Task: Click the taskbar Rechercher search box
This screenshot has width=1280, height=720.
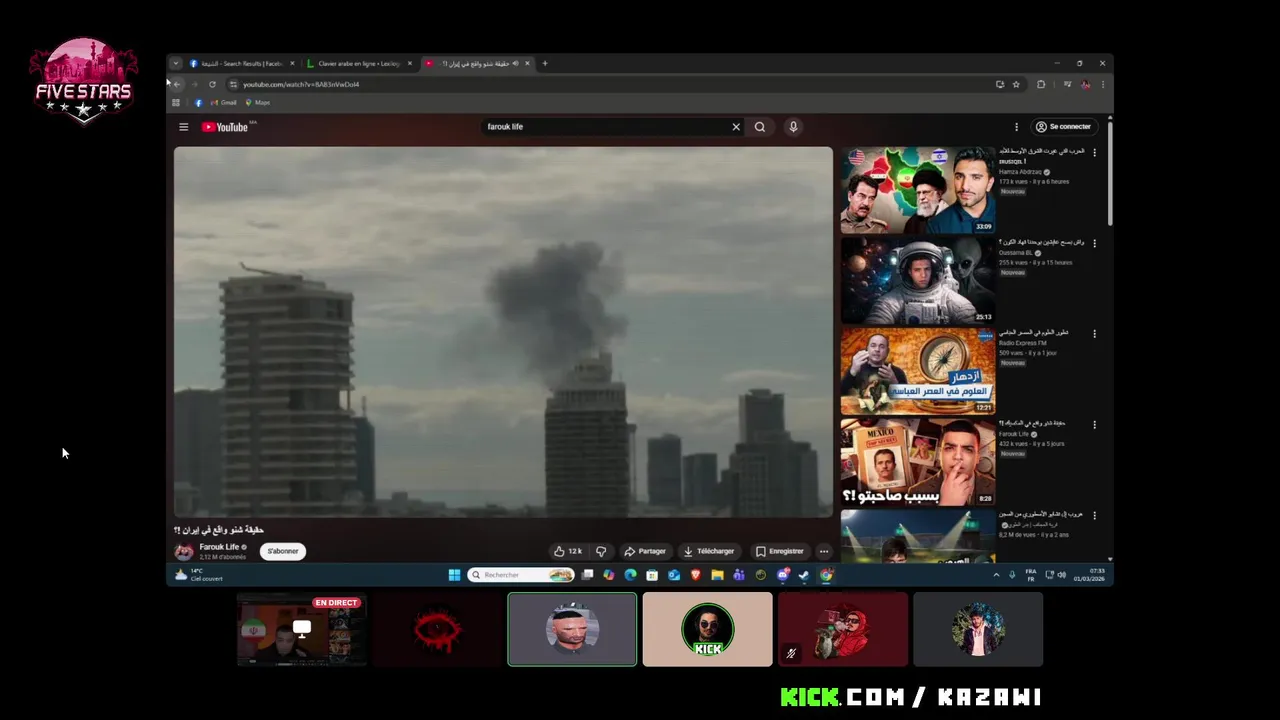Action: [x=521, y=575]
